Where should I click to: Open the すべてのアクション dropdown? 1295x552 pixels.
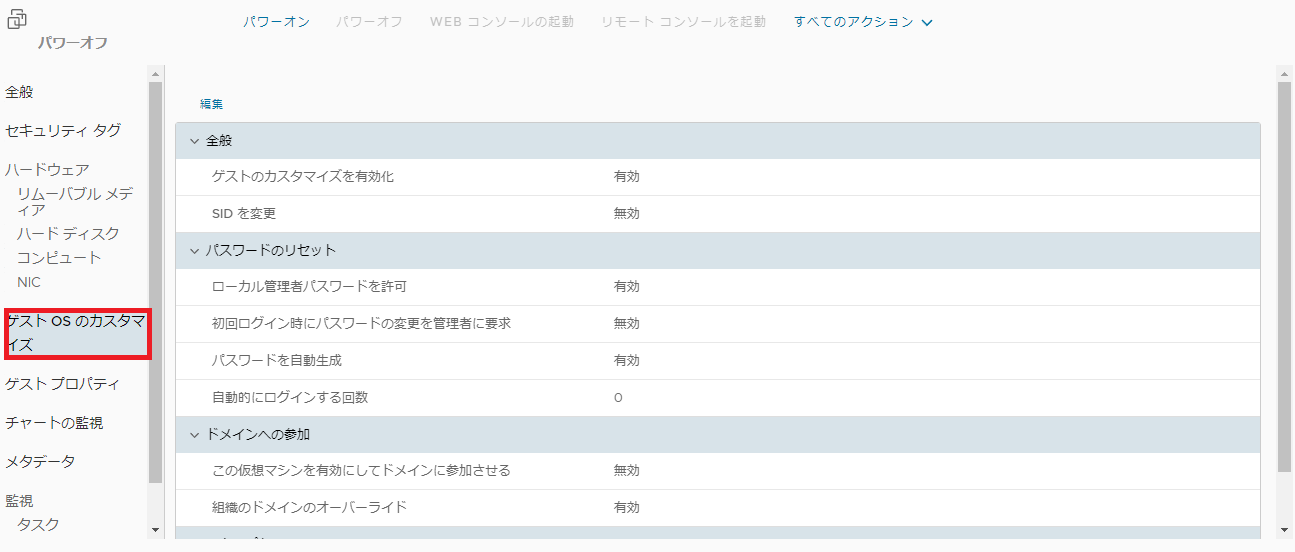coord(863,21)
